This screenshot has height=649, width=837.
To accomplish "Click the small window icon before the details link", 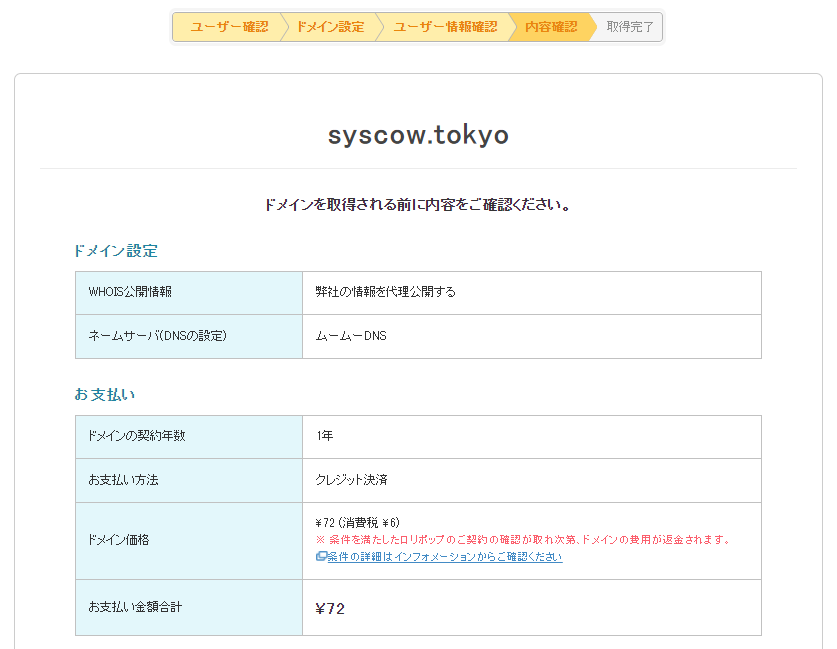I will pos(321,557).
